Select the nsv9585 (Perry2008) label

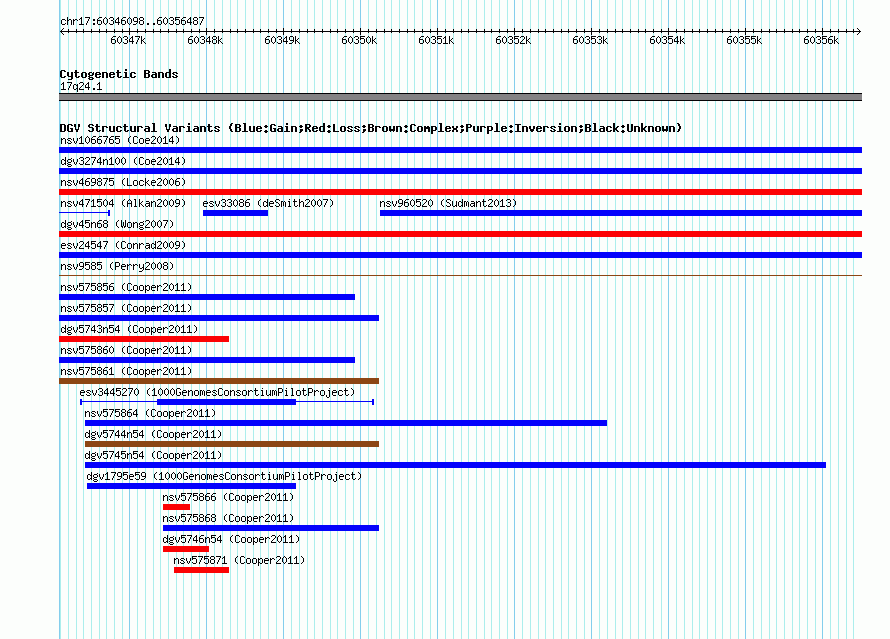tap(117, 266)
